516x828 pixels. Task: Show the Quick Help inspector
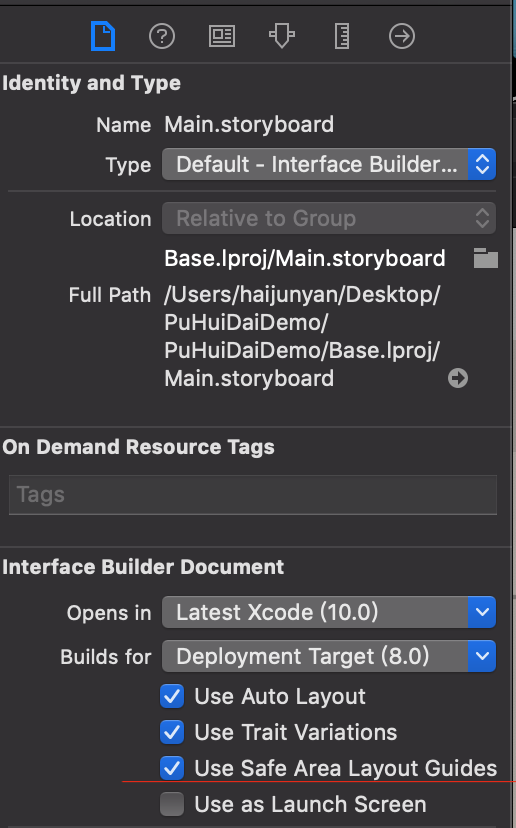(162, 36)
